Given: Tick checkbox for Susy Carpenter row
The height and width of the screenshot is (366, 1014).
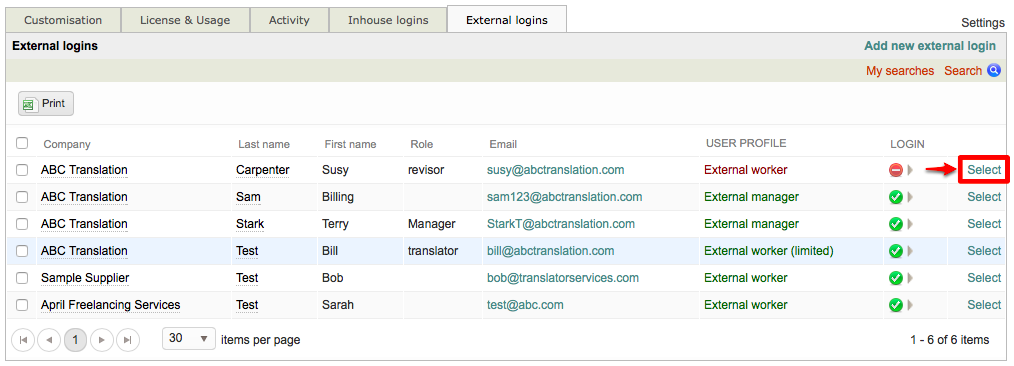Looking at the screenshot, I should coord(22,170).
